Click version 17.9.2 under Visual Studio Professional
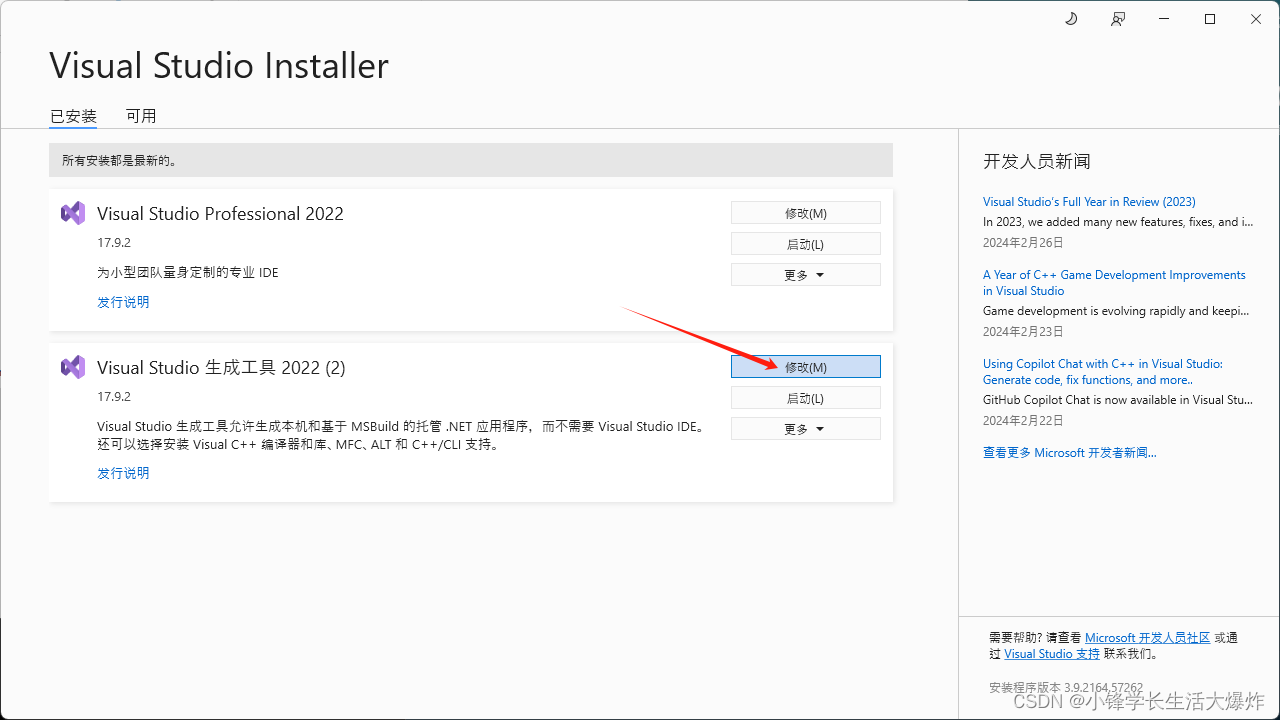This screenshot has width=1280, height=720. coord(114,243)
